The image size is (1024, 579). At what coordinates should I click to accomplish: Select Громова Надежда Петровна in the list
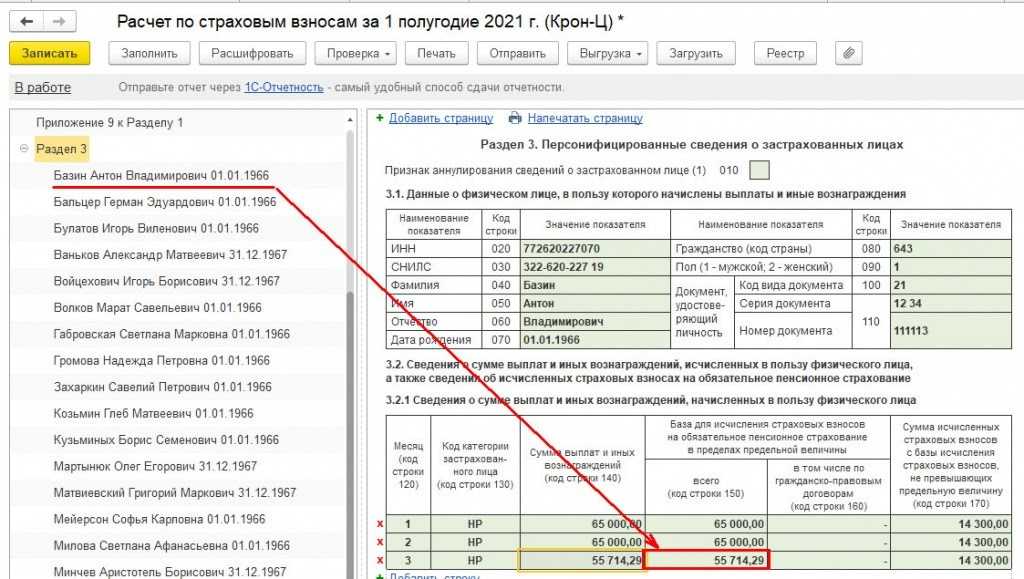point(162,360)
